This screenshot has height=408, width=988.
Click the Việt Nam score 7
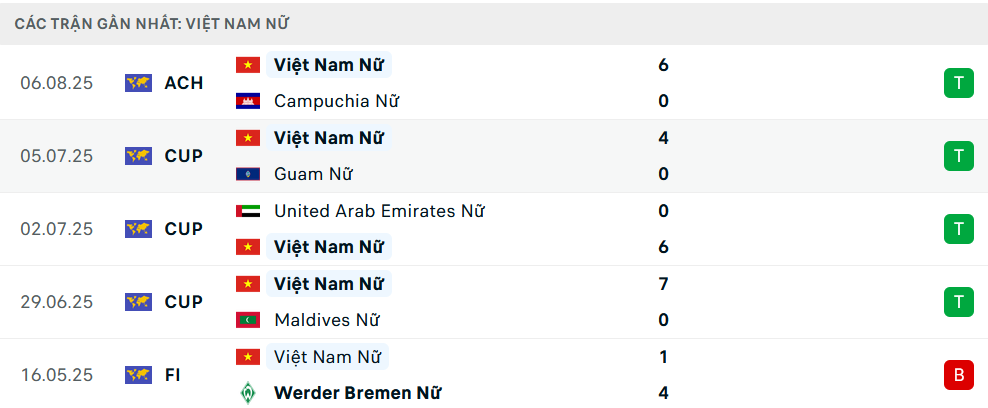pos(664,284)
